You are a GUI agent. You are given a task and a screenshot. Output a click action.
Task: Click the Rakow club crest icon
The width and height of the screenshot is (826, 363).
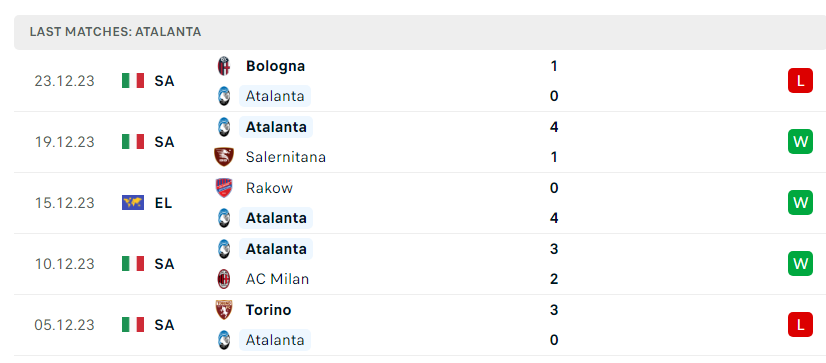[x=224, y=188]
